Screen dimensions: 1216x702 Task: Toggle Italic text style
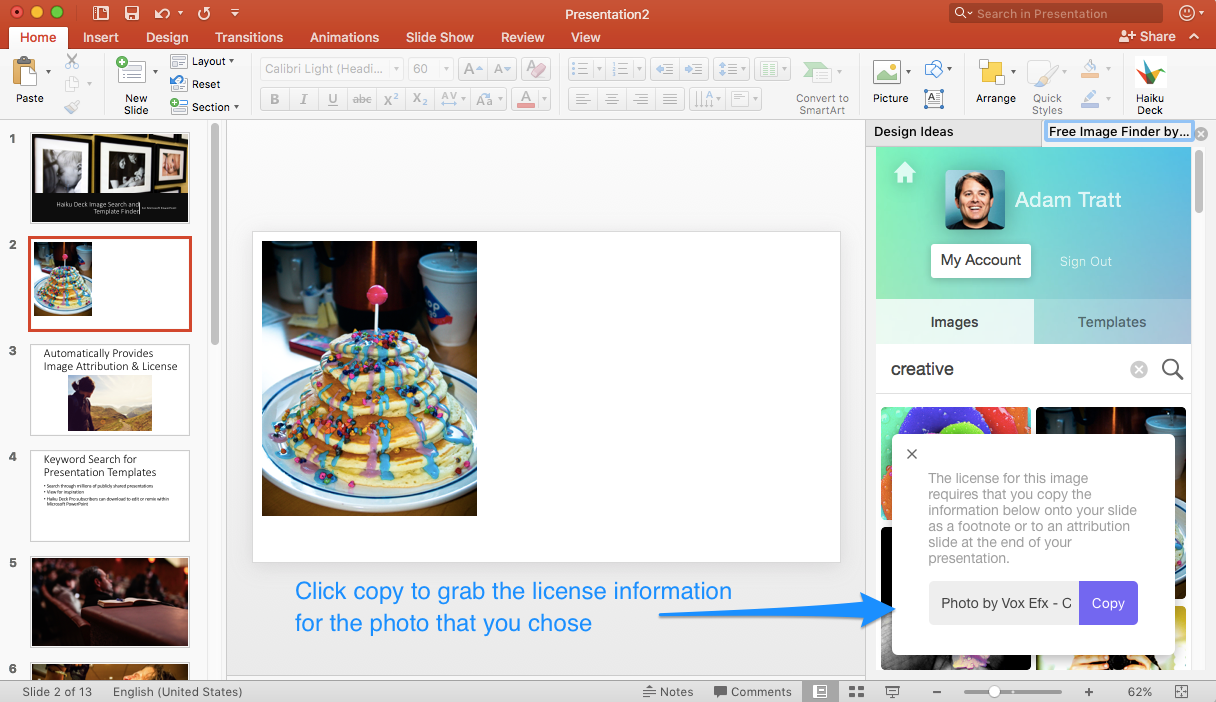tap(303, 99)
